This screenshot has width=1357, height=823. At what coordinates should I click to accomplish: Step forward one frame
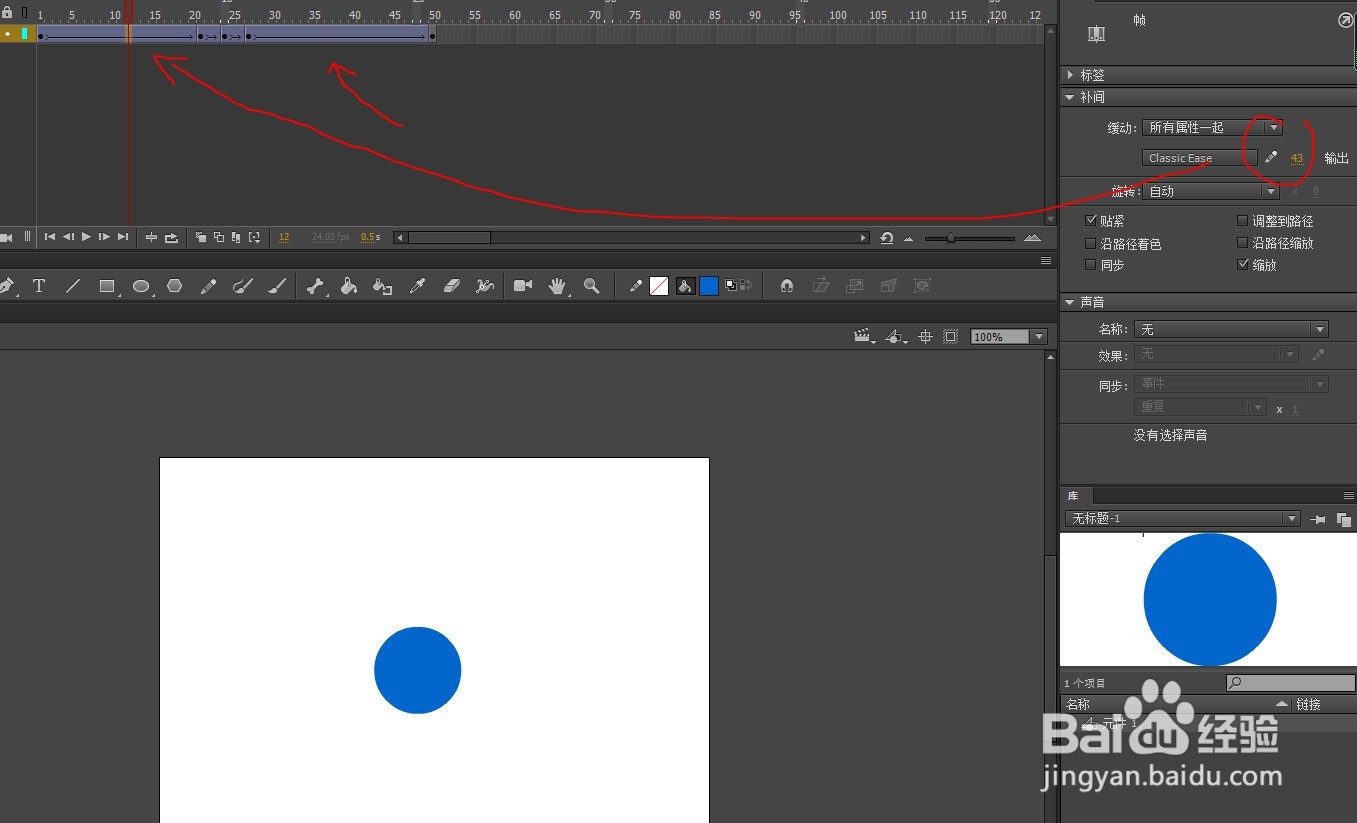104,237
